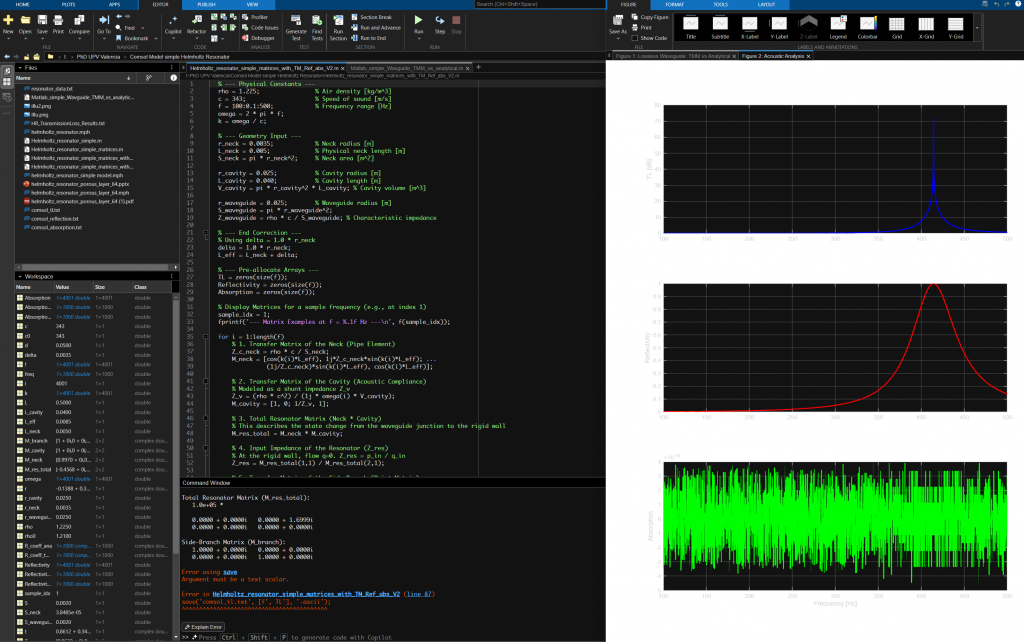Expand the Find dropdown arrow

[x=142, y=28]
